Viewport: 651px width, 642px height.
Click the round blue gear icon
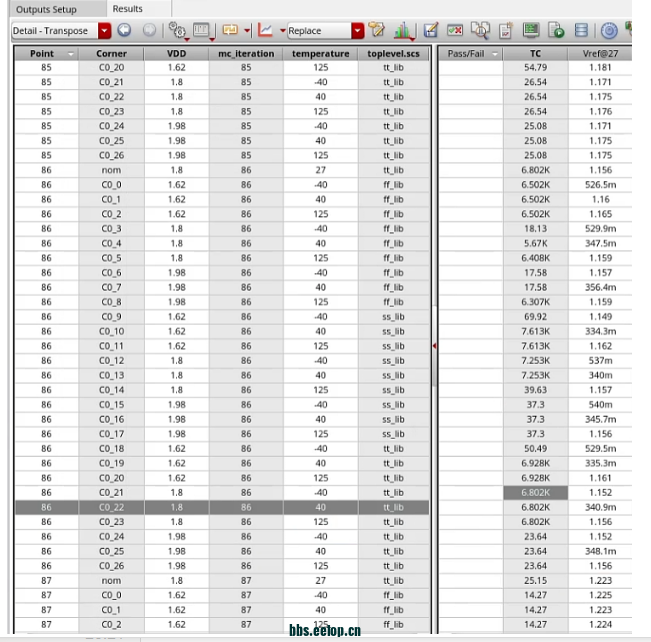click(x=609, y=30)
